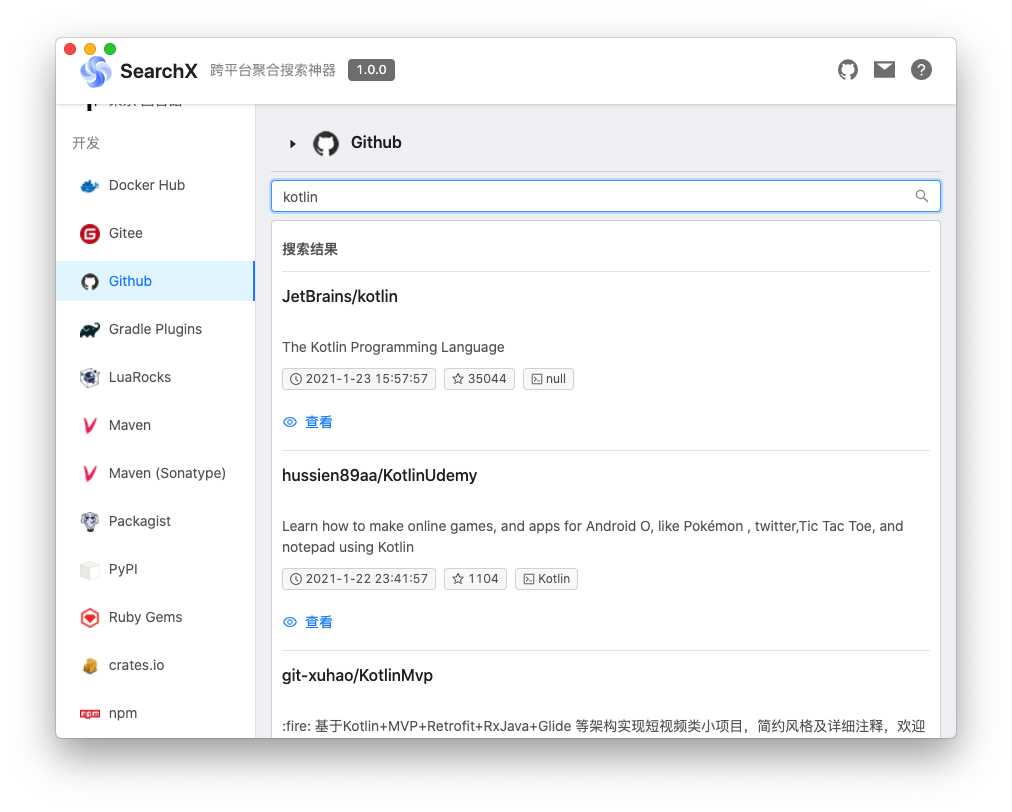Select Gradle Plugins in the sidebar

(x=156, y=329)
